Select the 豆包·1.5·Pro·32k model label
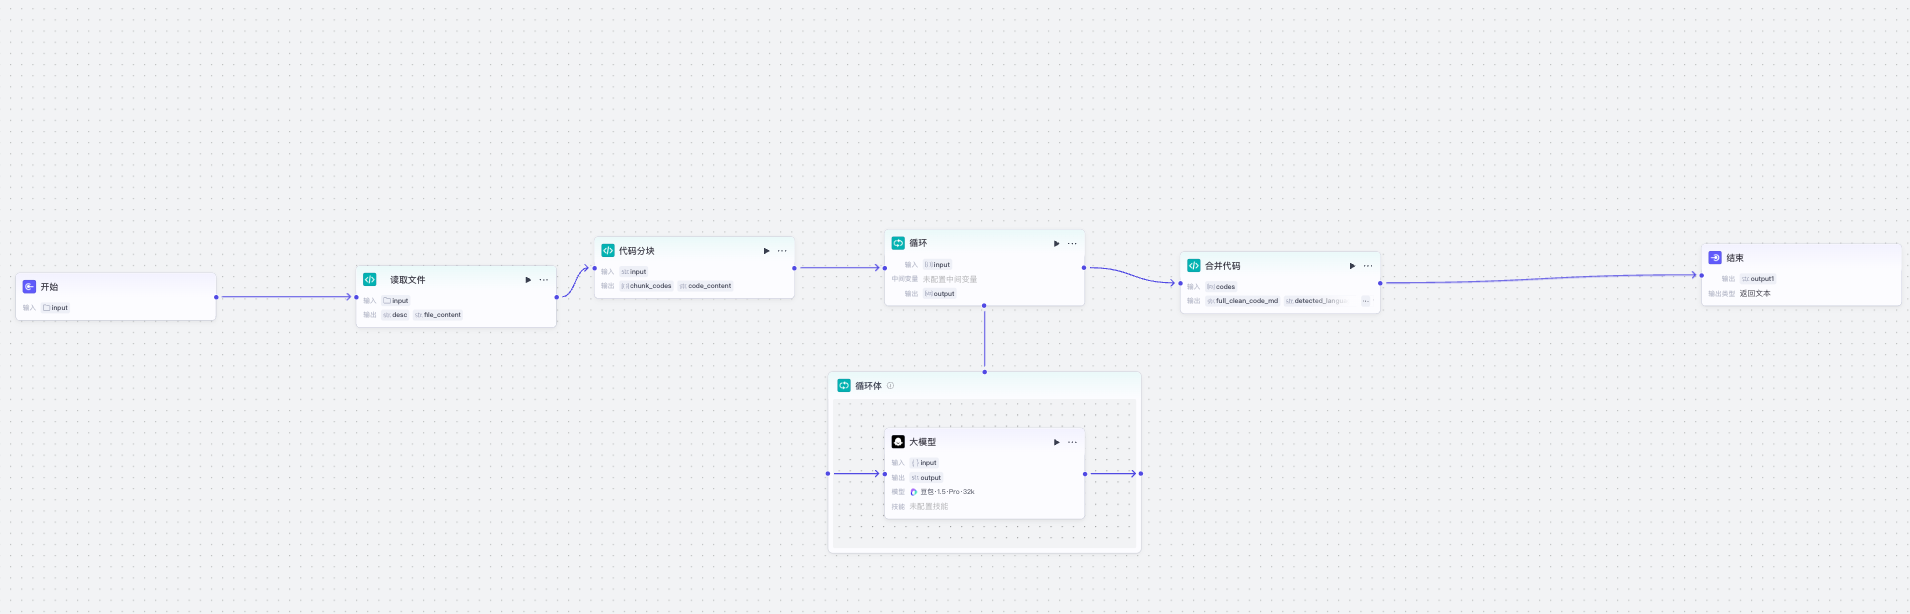Viewport: 1910px width, 614px height. pyautogui.click(x=946, y=492)
